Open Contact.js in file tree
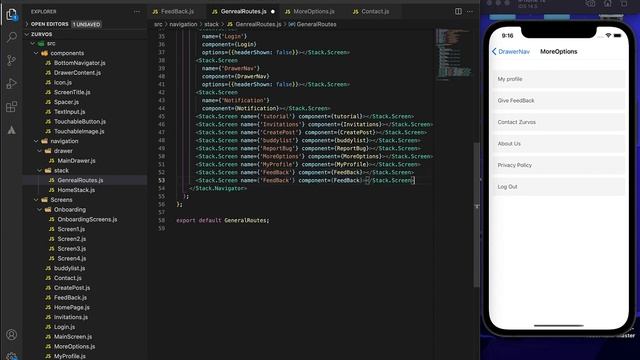The width and height of the screenshot is (640, 360). tap(68, 278)
